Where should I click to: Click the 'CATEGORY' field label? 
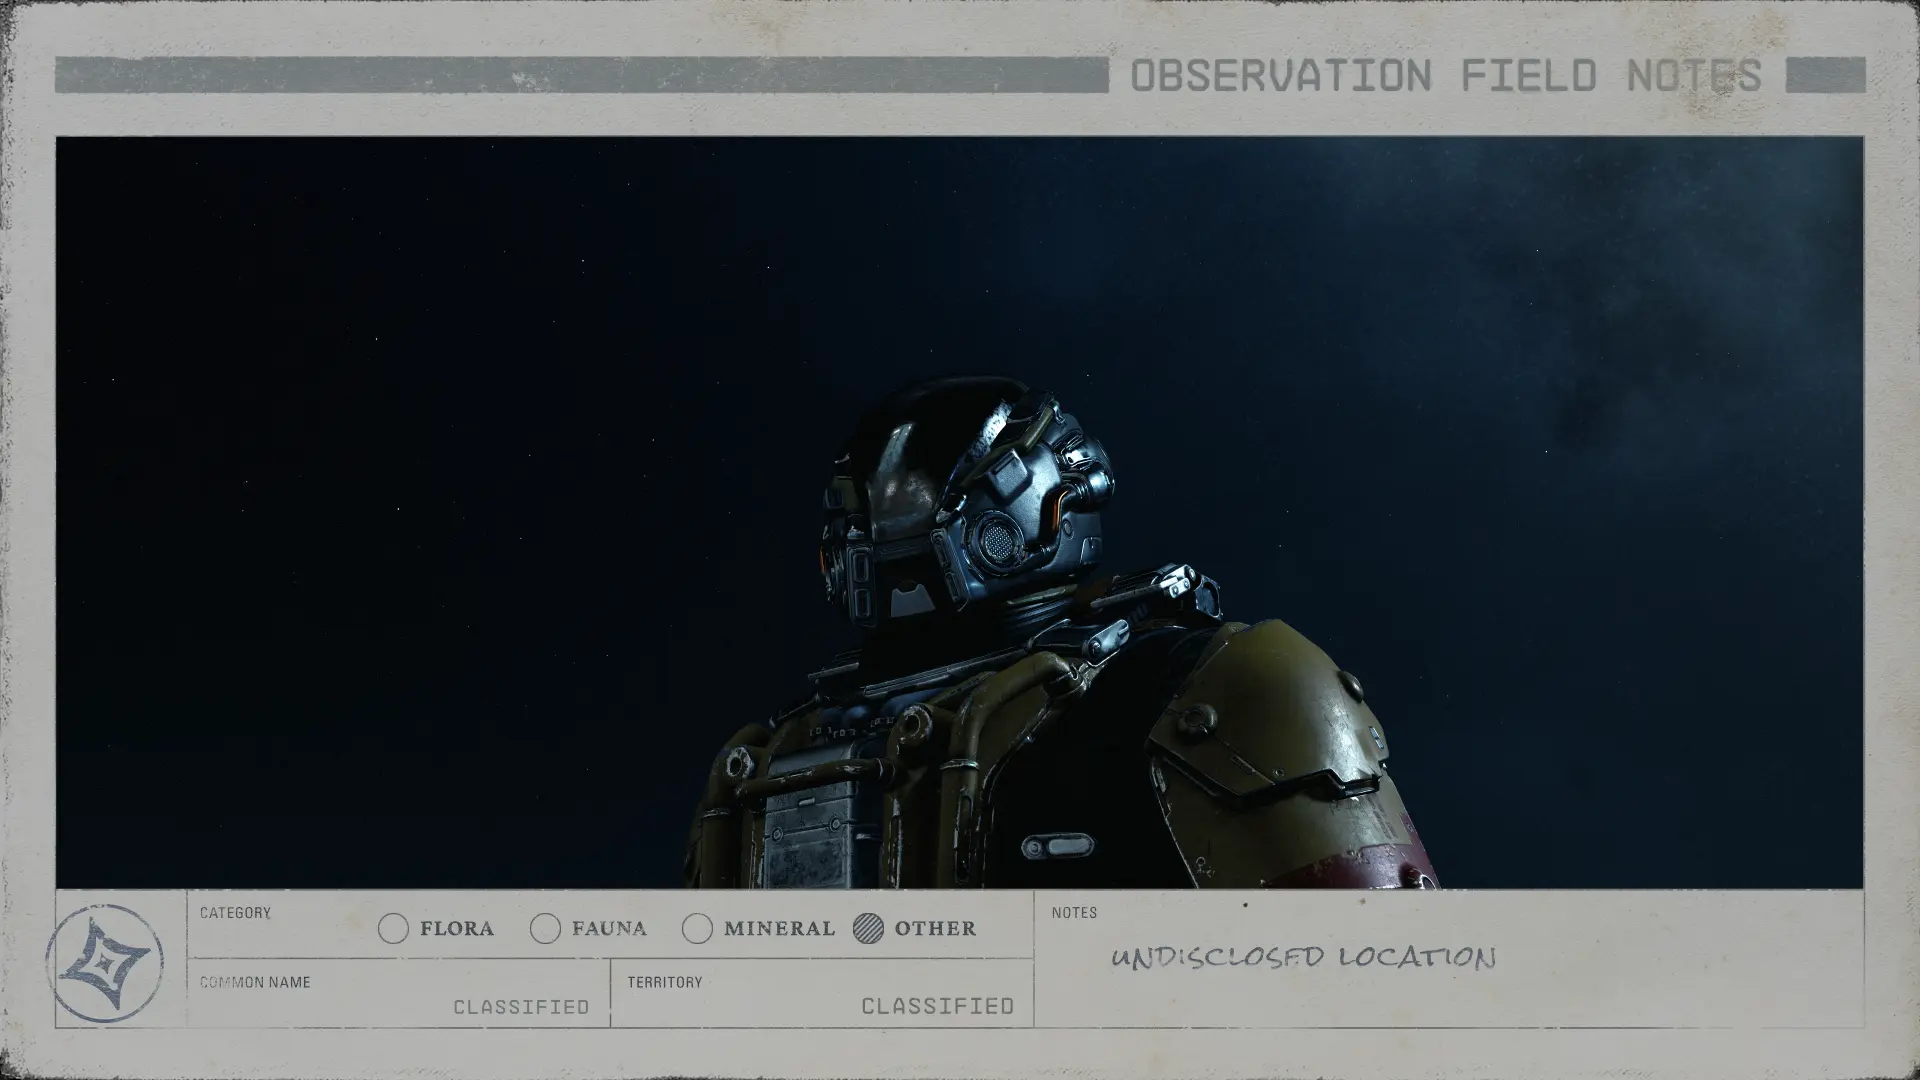pyautogui.click(x=235, y=913)
